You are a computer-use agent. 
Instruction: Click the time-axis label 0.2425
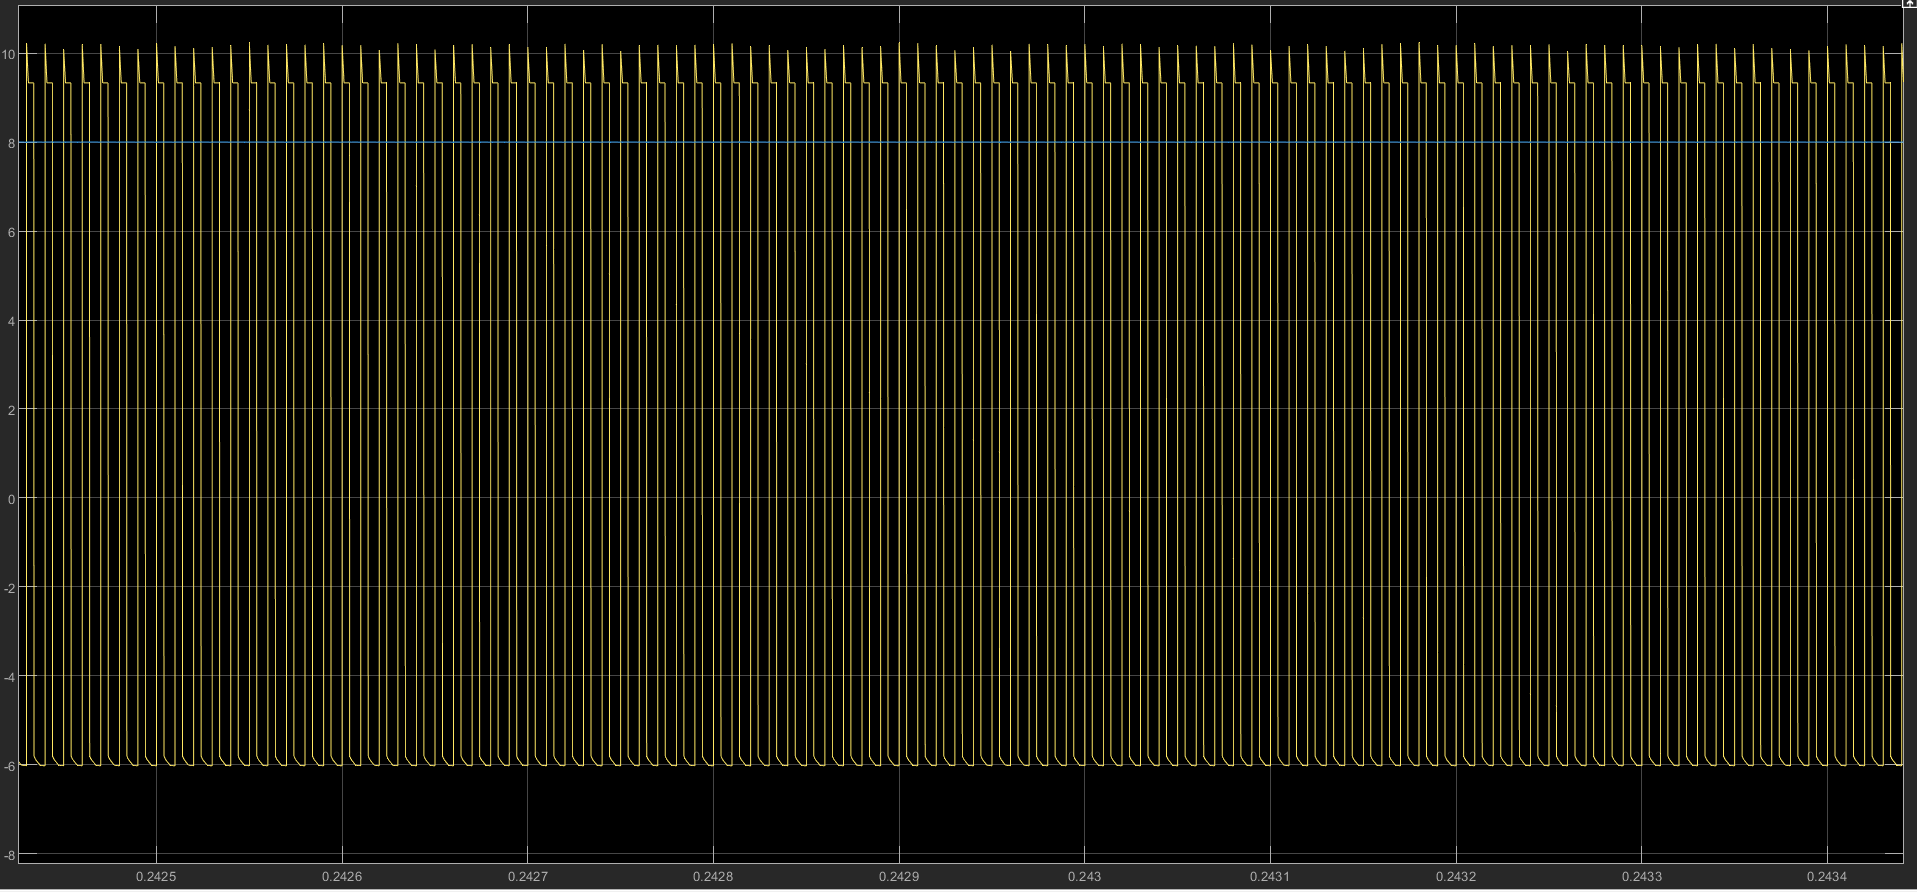156,877
